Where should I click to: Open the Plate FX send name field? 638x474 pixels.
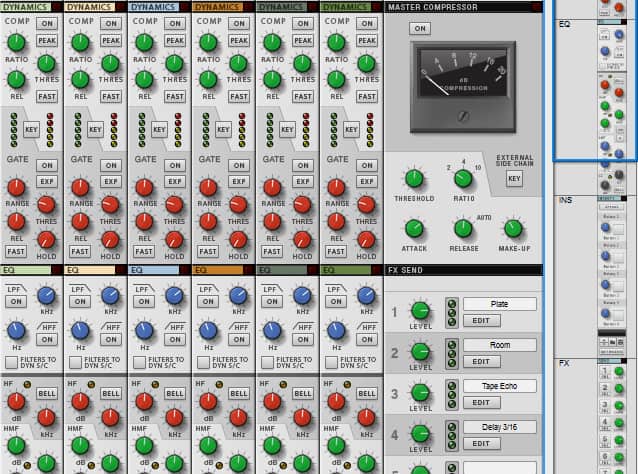coord(499,304)
